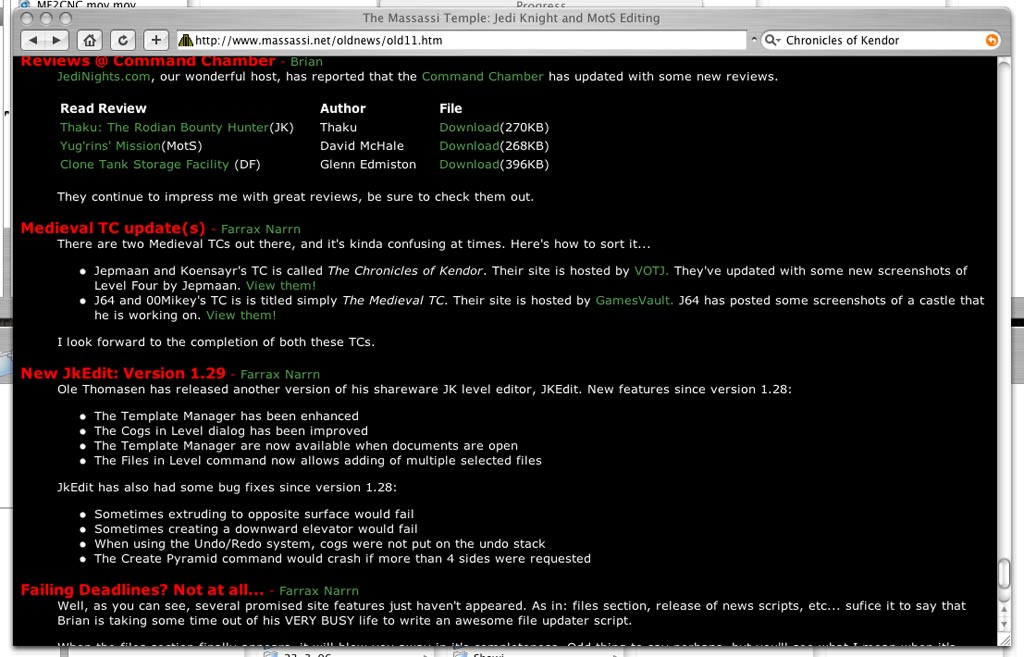Click the File column header
This screenshot has height=657, width=1024.
coord(451,108)
